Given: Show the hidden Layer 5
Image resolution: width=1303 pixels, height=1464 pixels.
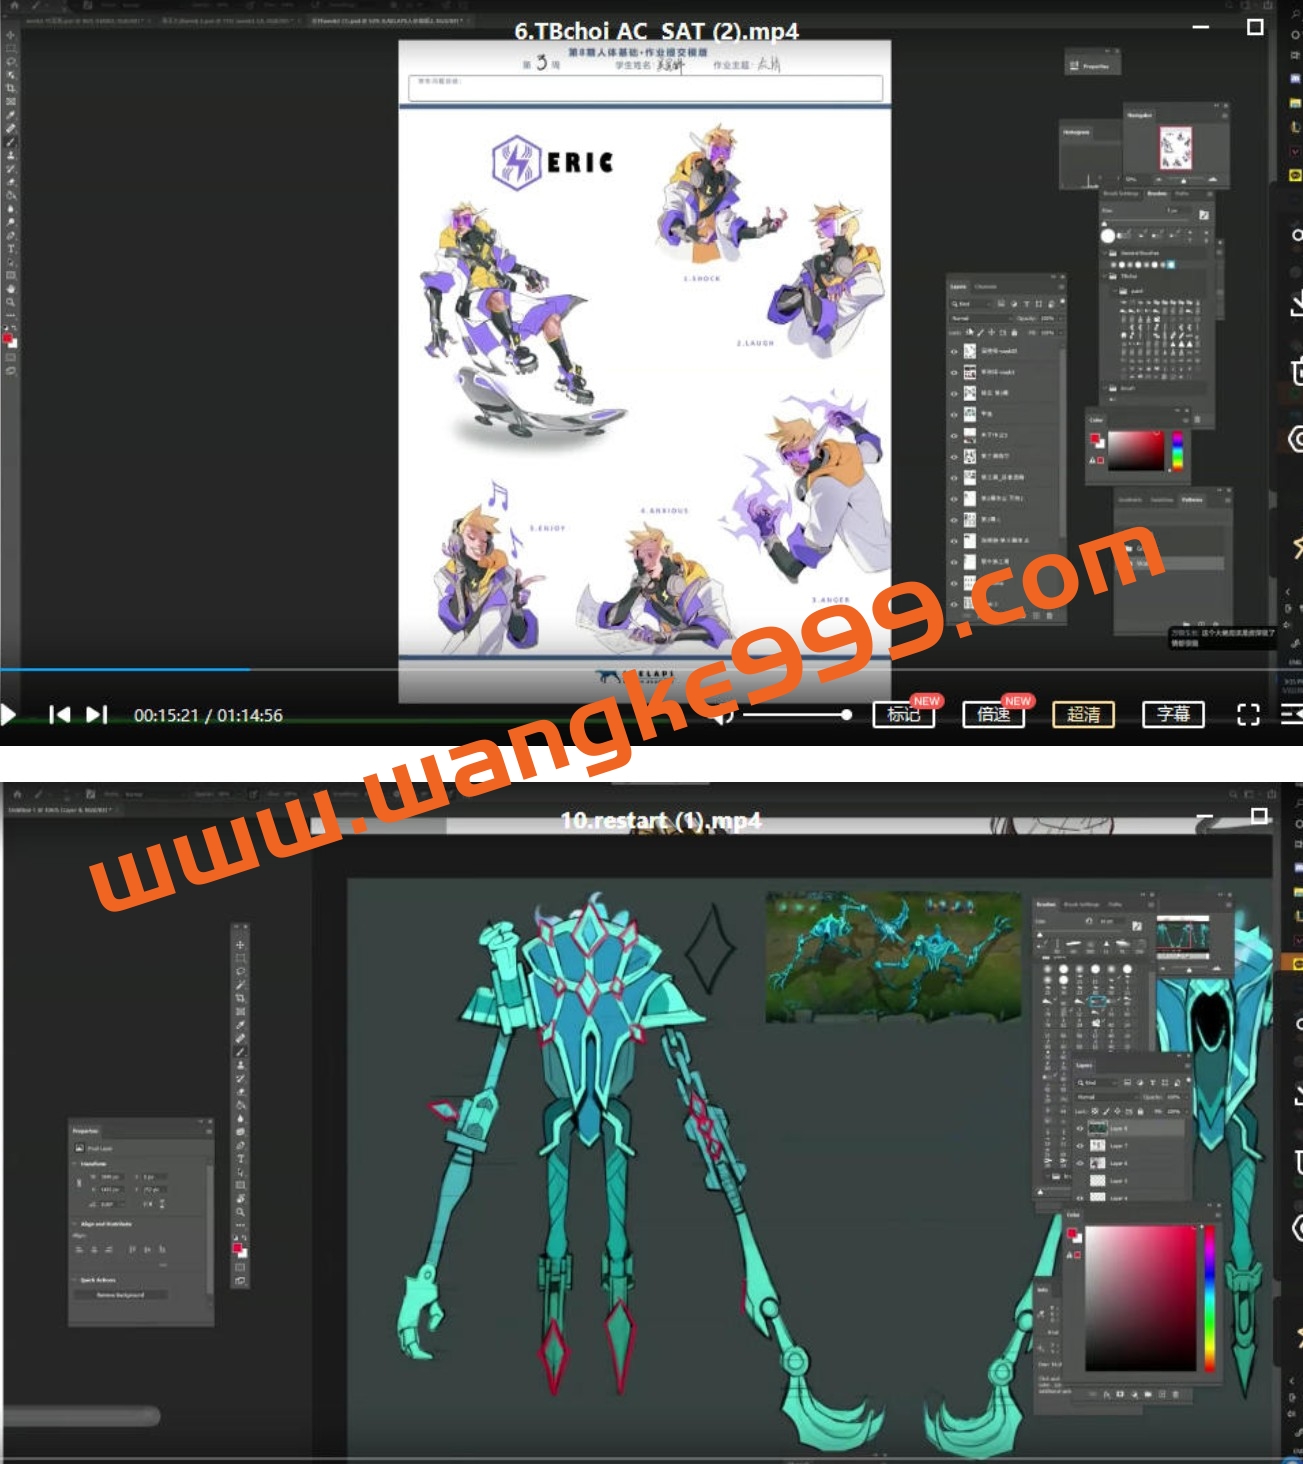Looking at the screenshot, I should coord(1080,1180).
